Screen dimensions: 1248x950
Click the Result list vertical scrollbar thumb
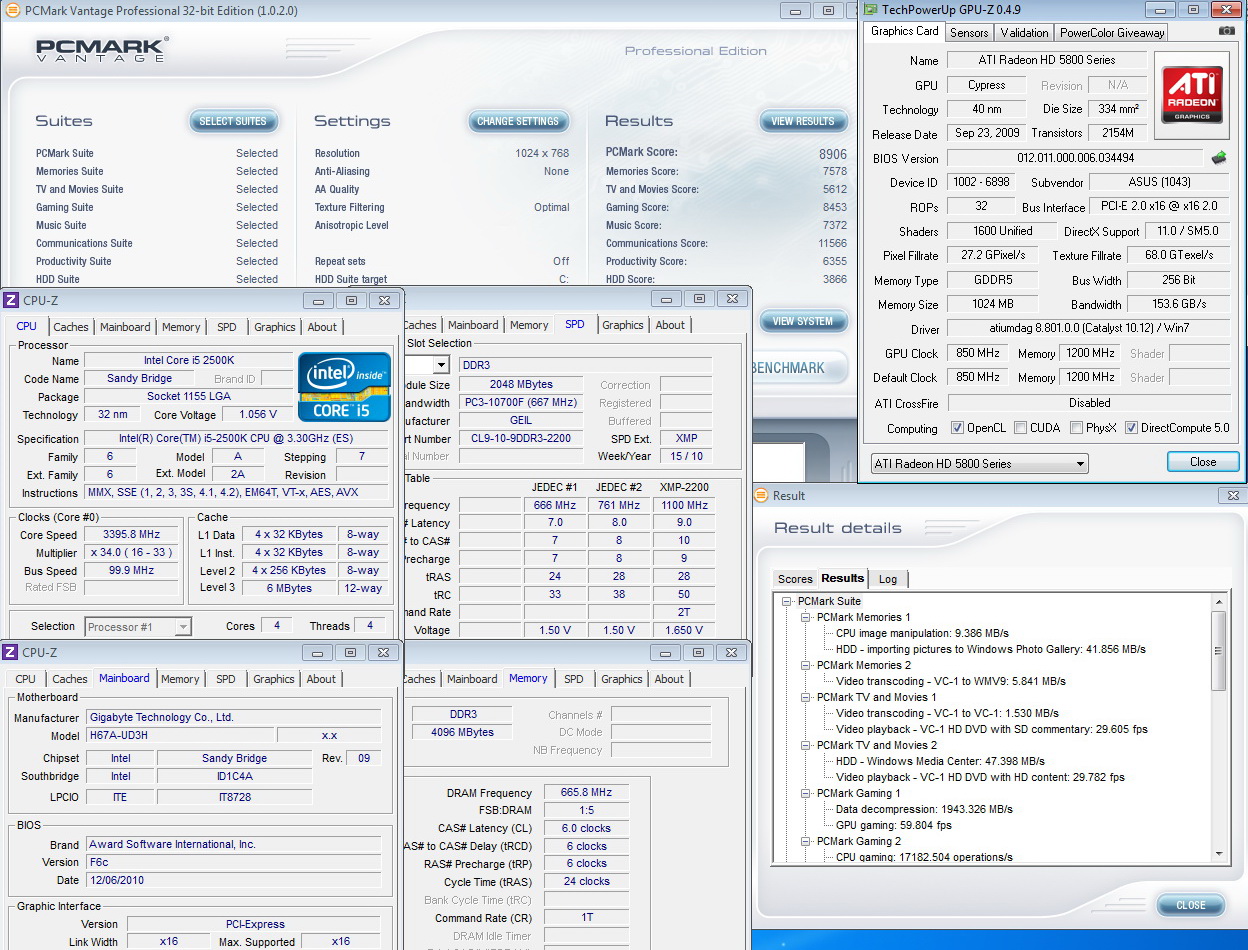pos(1218,648)
